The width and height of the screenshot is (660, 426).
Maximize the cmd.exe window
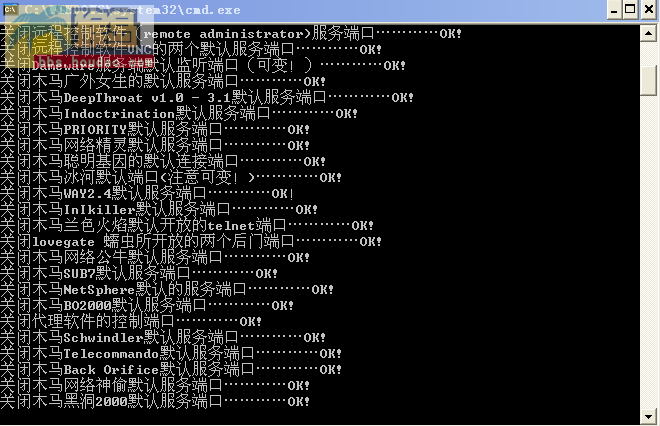pos(630,9)
